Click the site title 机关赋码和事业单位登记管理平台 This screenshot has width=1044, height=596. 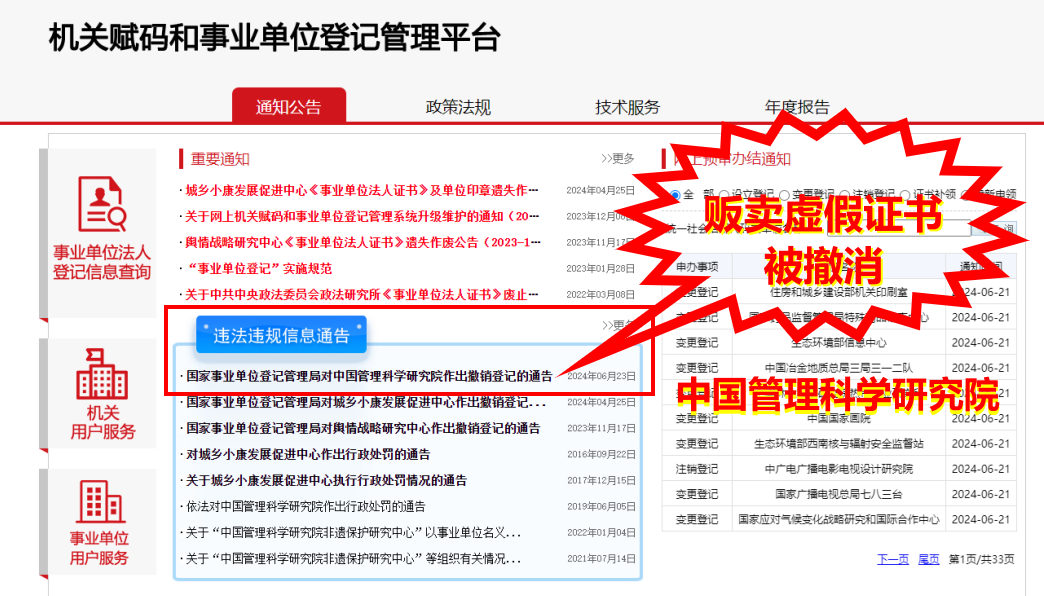click(274, 37)
